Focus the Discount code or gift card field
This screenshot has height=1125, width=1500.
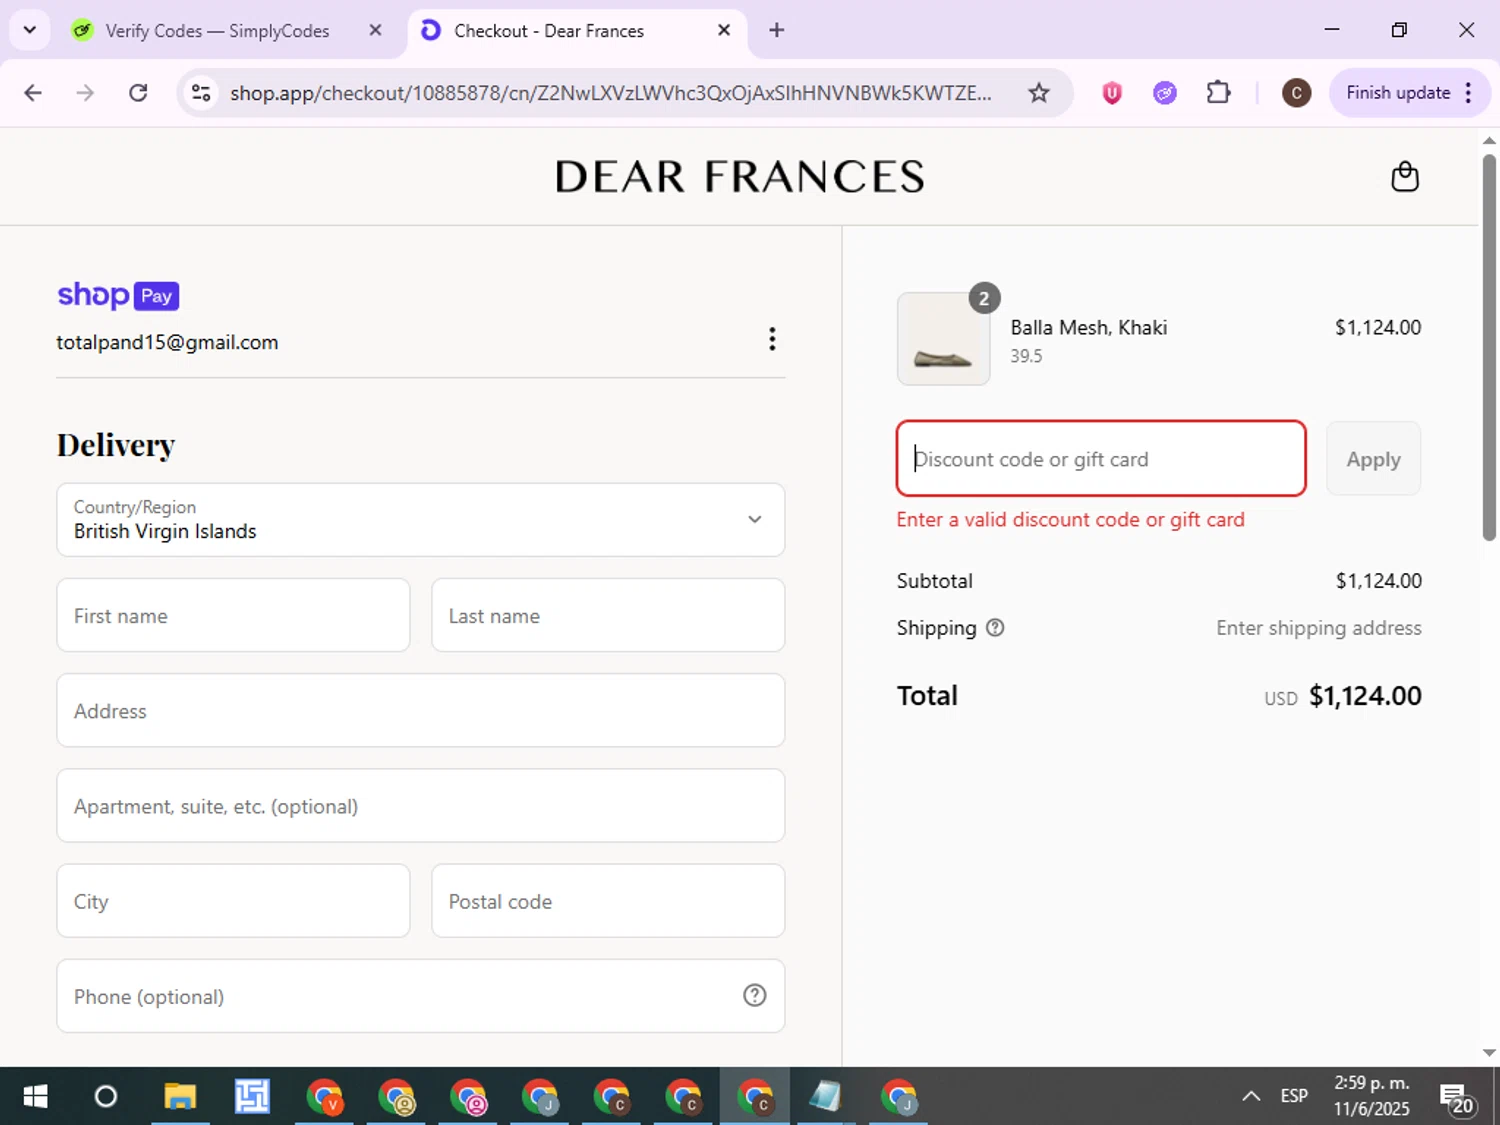[1101, 459]
